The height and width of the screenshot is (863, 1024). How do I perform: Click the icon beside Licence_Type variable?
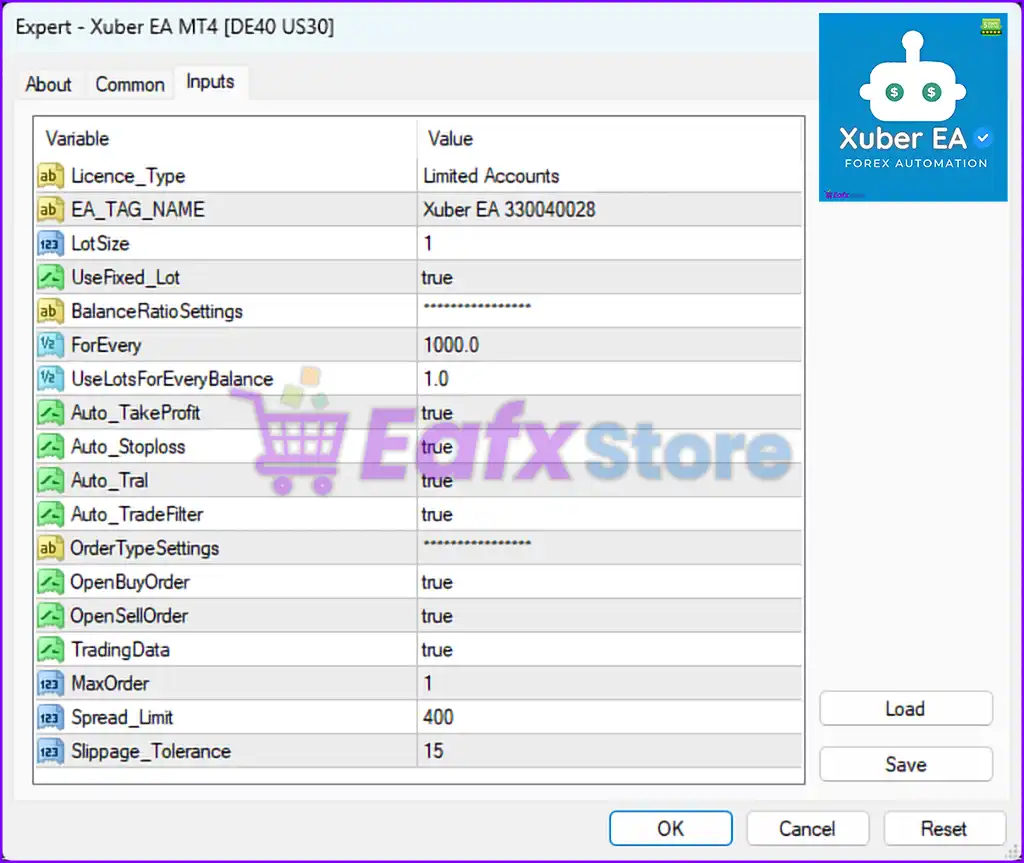[x=50, y=176]
